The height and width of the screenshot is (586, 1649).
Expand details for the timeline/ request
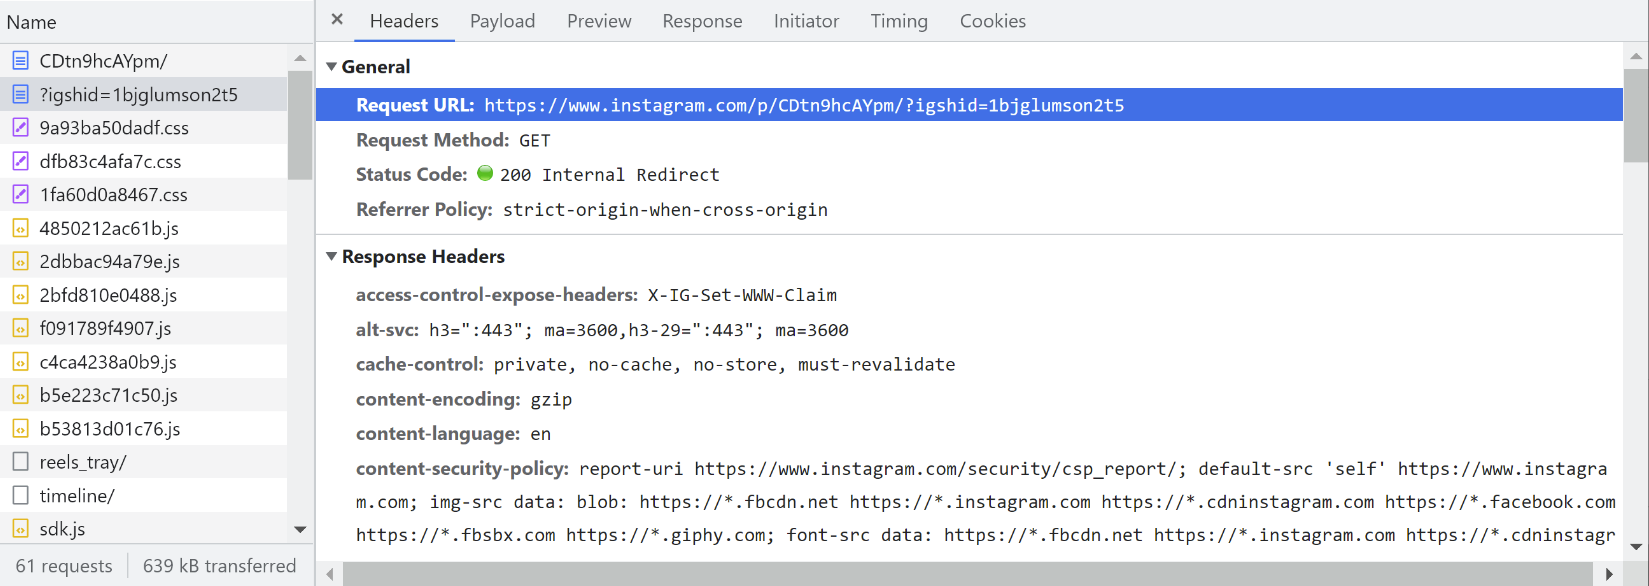coord(79,494)
